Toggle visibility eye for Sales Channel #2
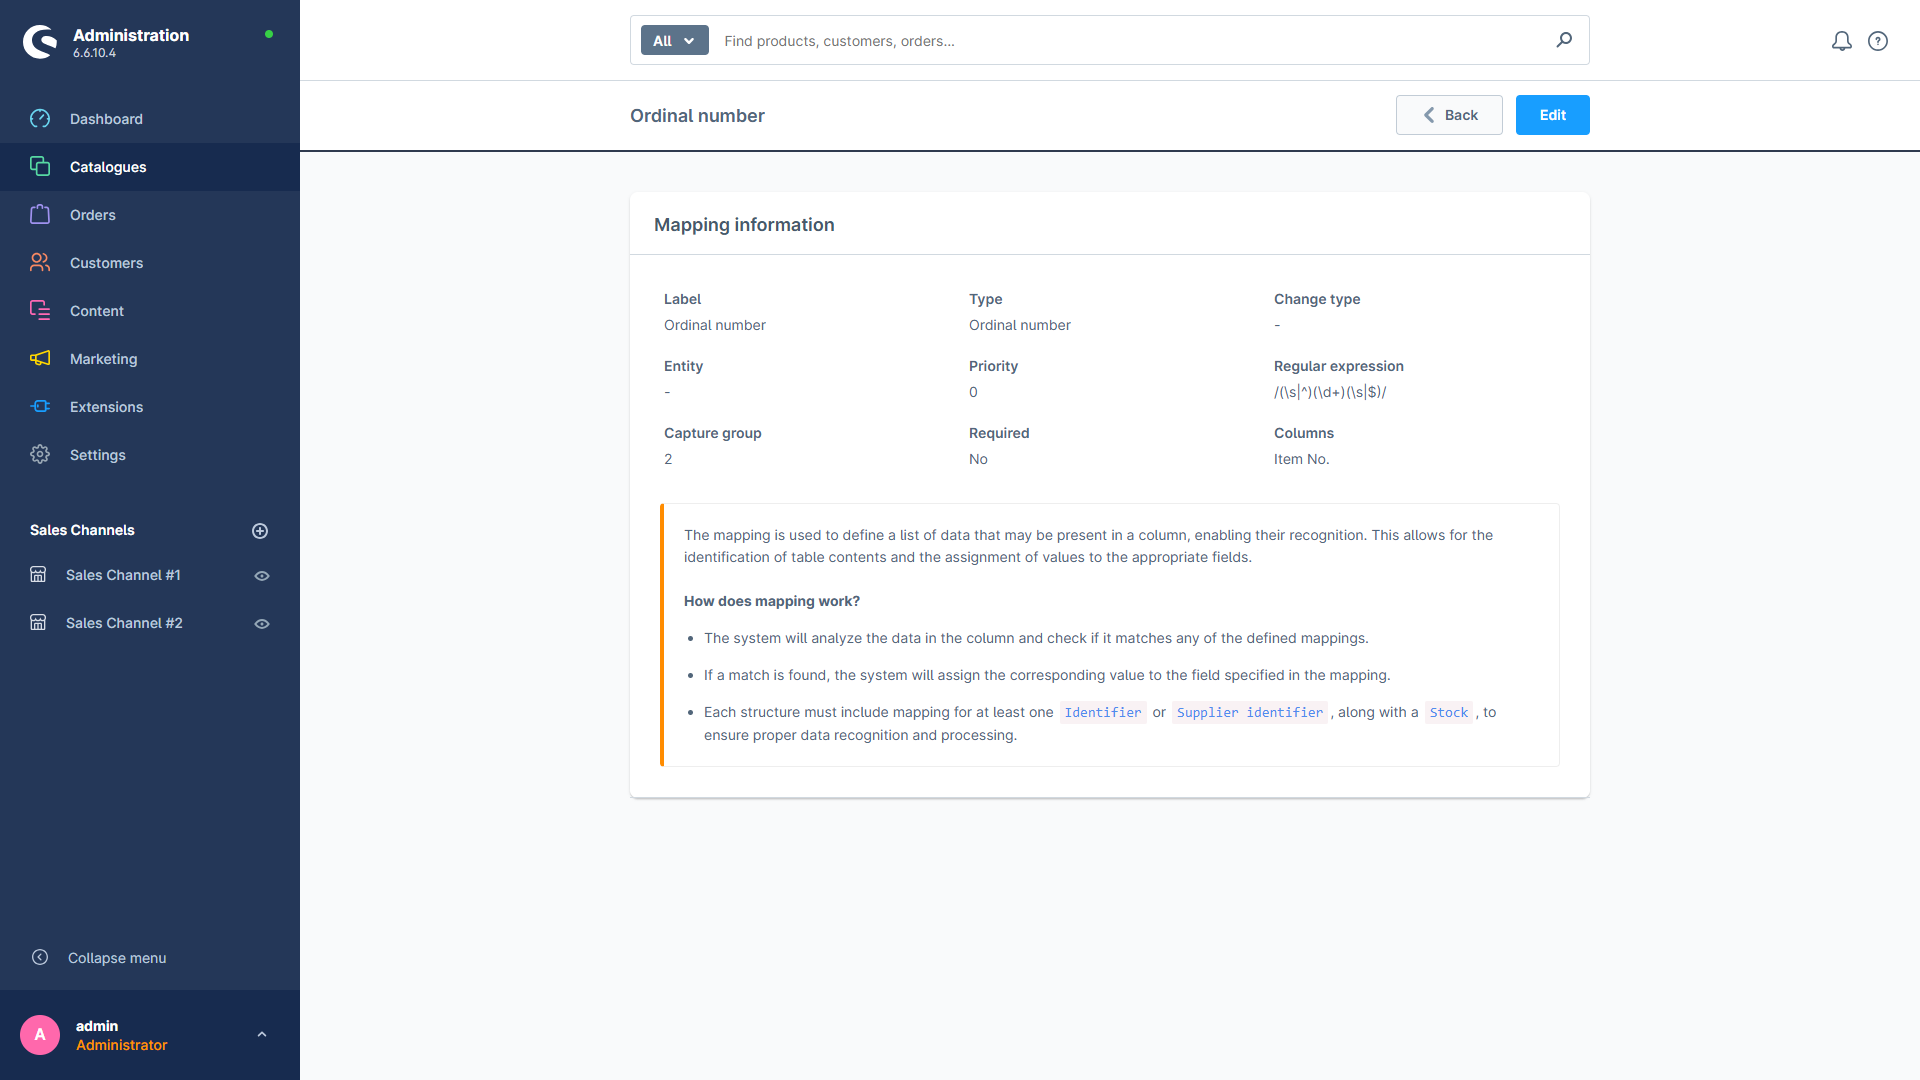This screenshot has width=1920, height=1080. pos(262,624)
